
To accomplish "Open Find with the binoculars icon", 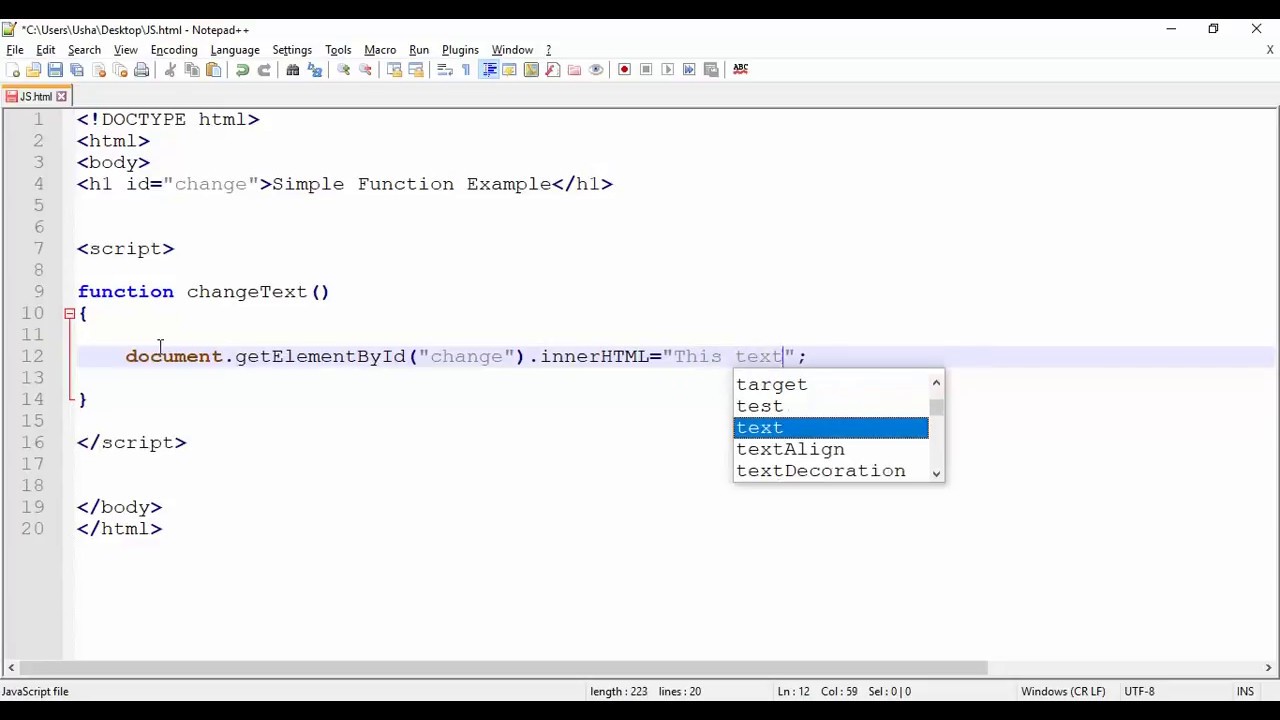I will coord(293,69).
